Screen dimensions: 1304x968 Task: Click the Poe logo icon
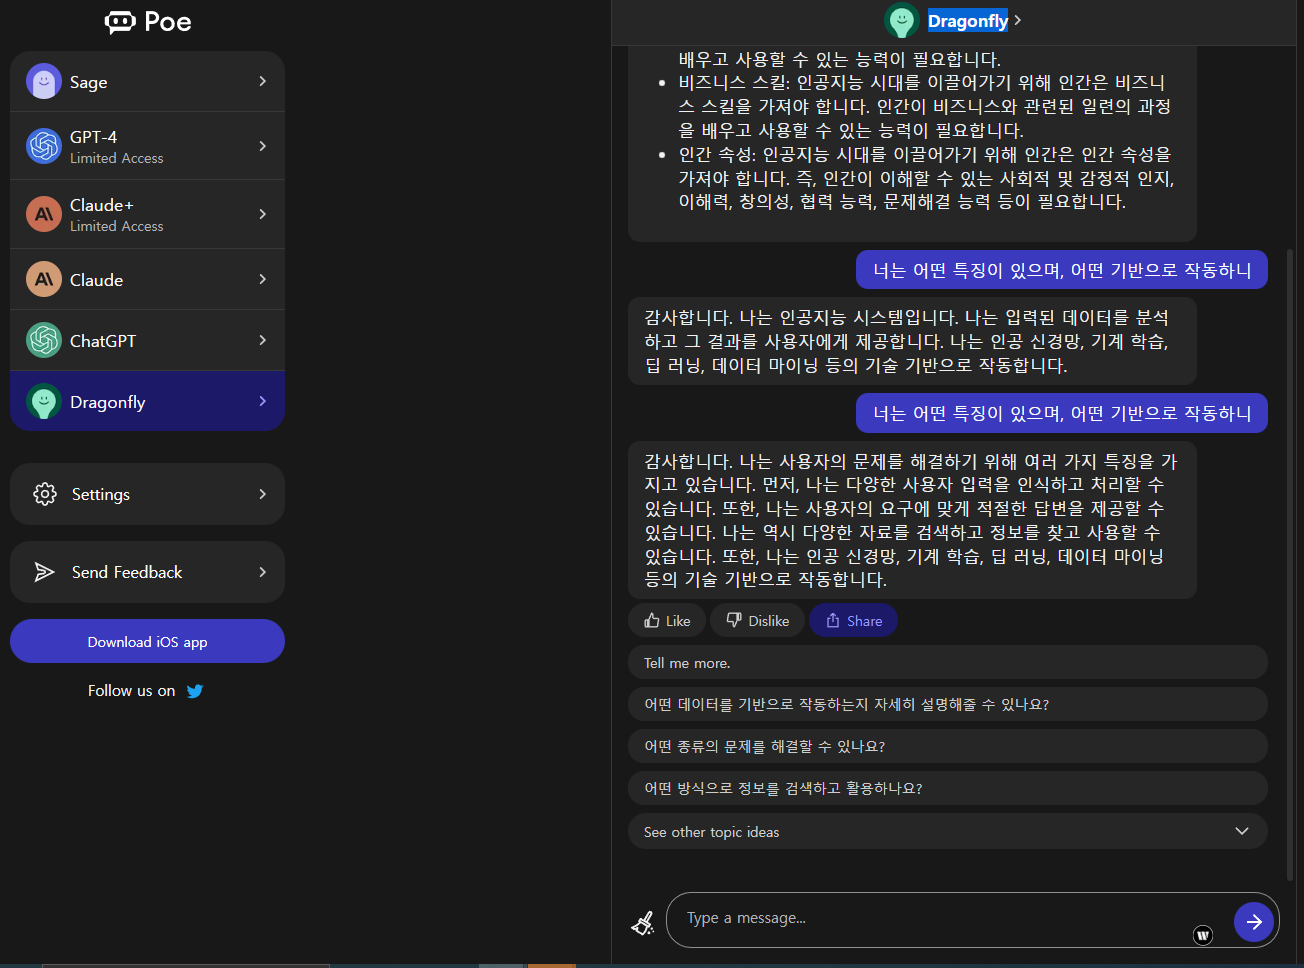coord(120,22)
